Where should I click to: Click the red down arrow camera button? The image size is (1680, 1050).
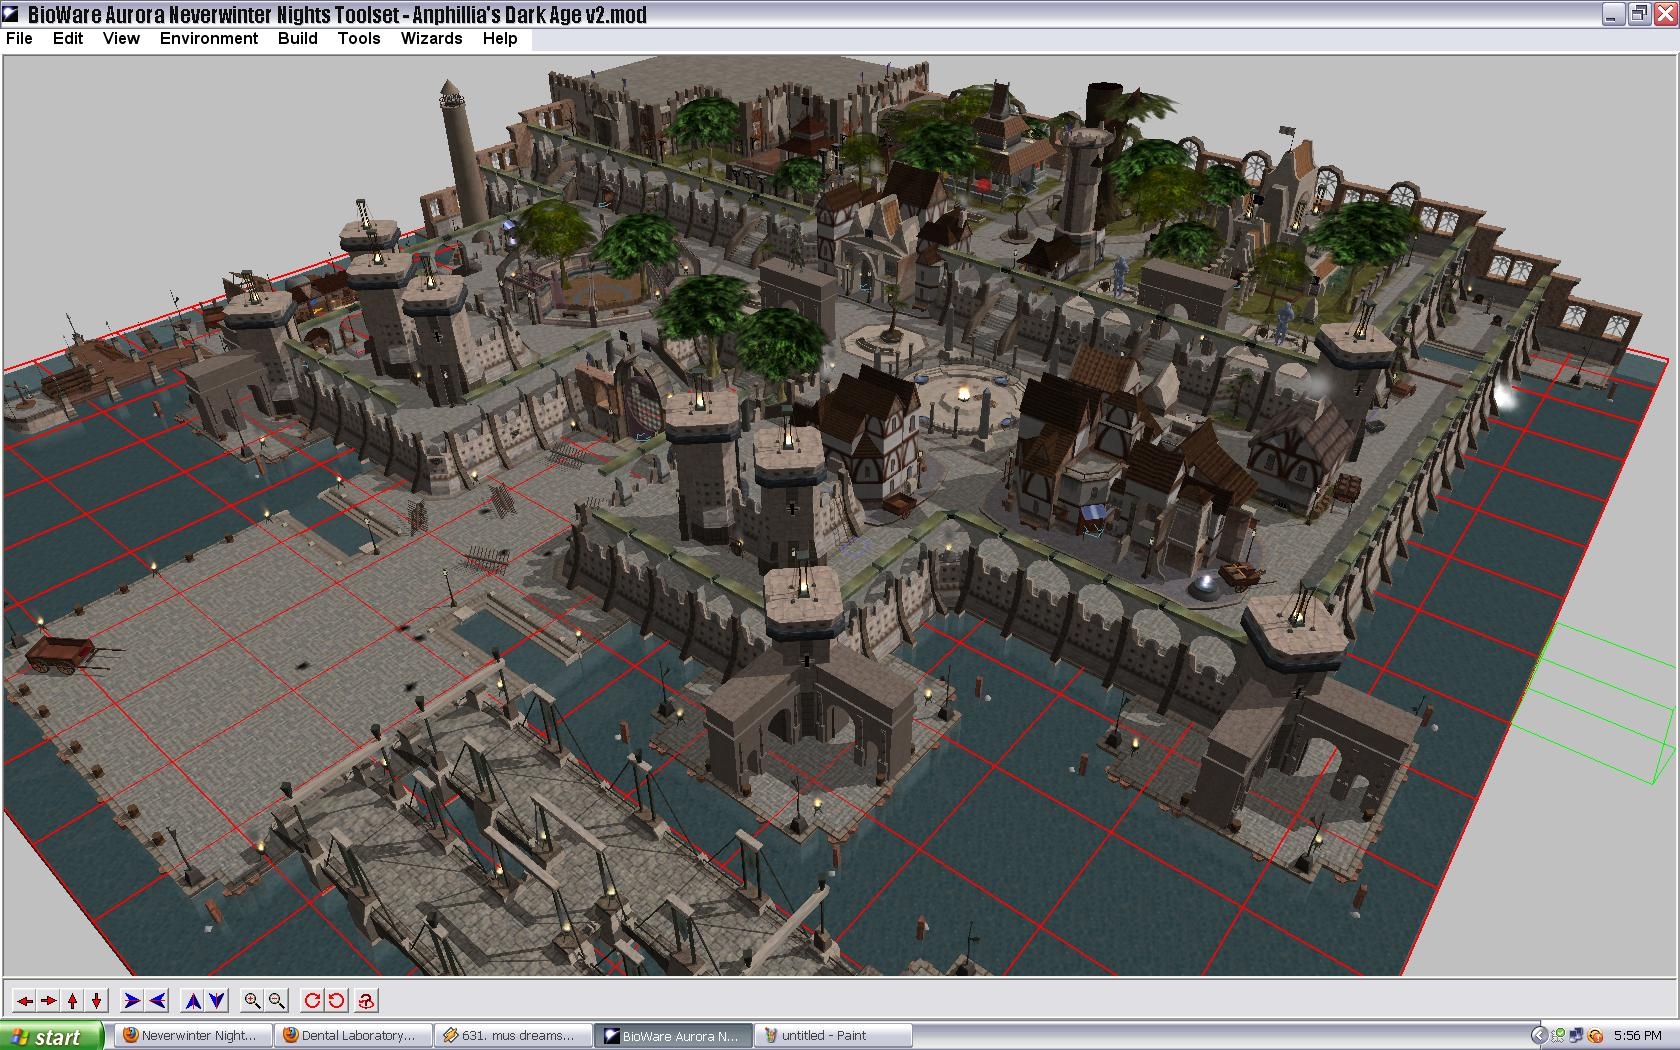coord(97,1000)
